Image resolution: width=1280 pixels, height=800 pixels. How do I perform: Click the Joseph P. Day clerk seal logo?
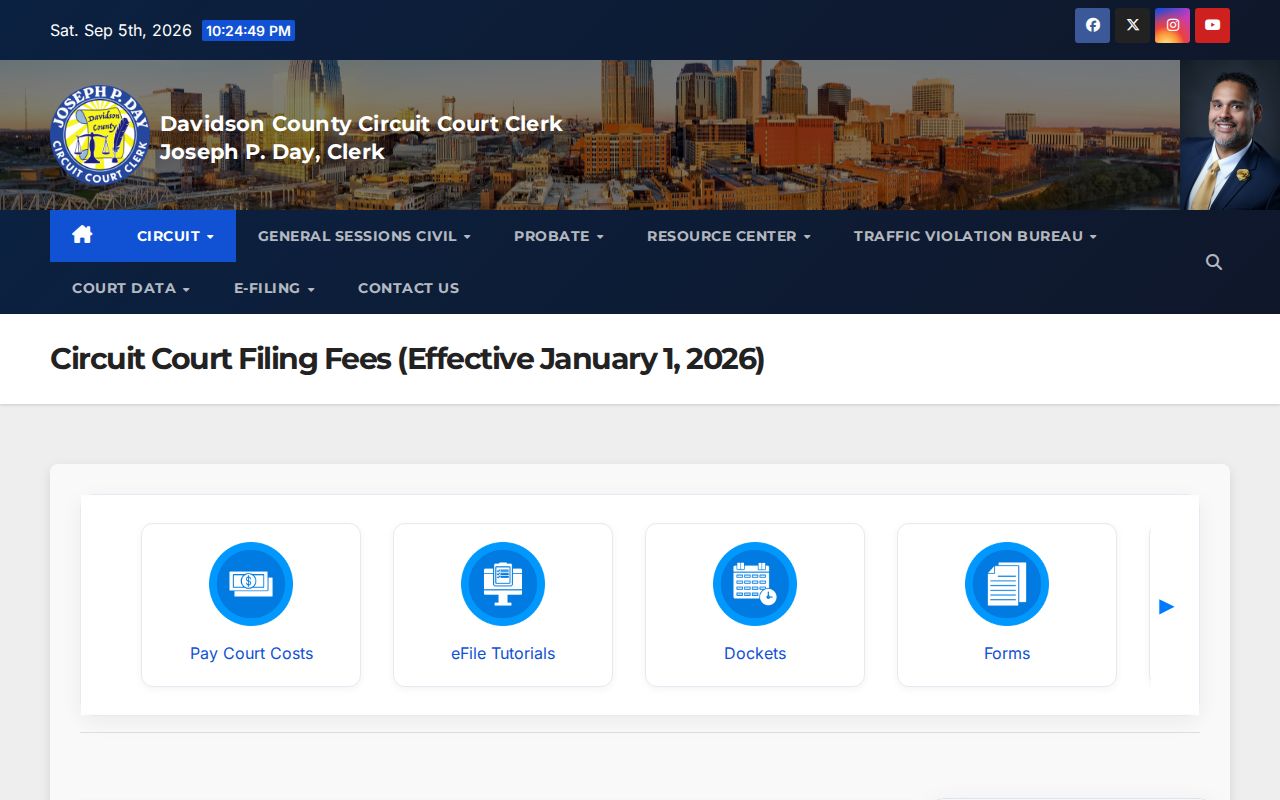(100, 135)
